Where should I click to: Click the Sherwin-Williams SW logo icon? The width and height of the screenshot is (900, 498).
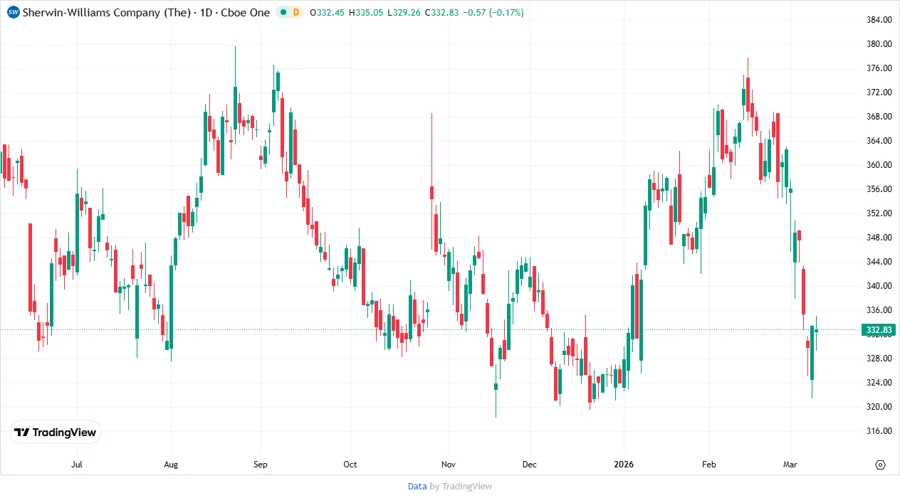pos(13,12)
